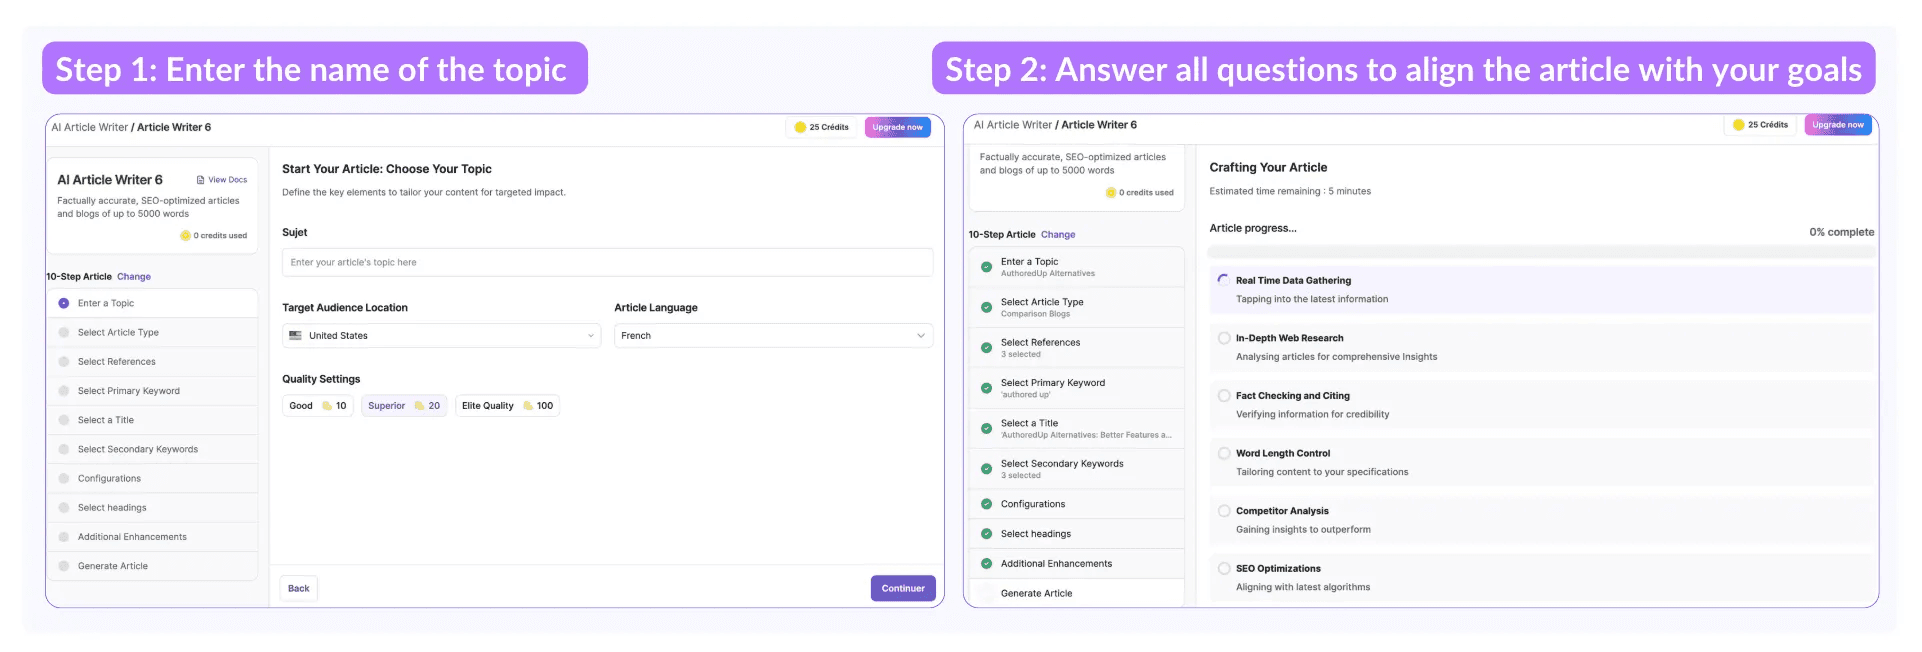Select the grey Configurations step radio
The image size is (1922, 652).
[64, 479]
